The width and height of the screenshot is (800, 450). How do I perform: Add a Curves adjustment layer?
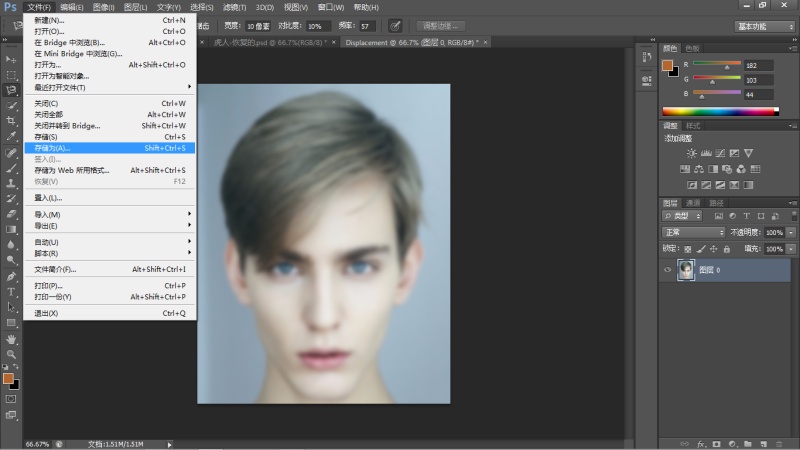(x=720, y=153)
